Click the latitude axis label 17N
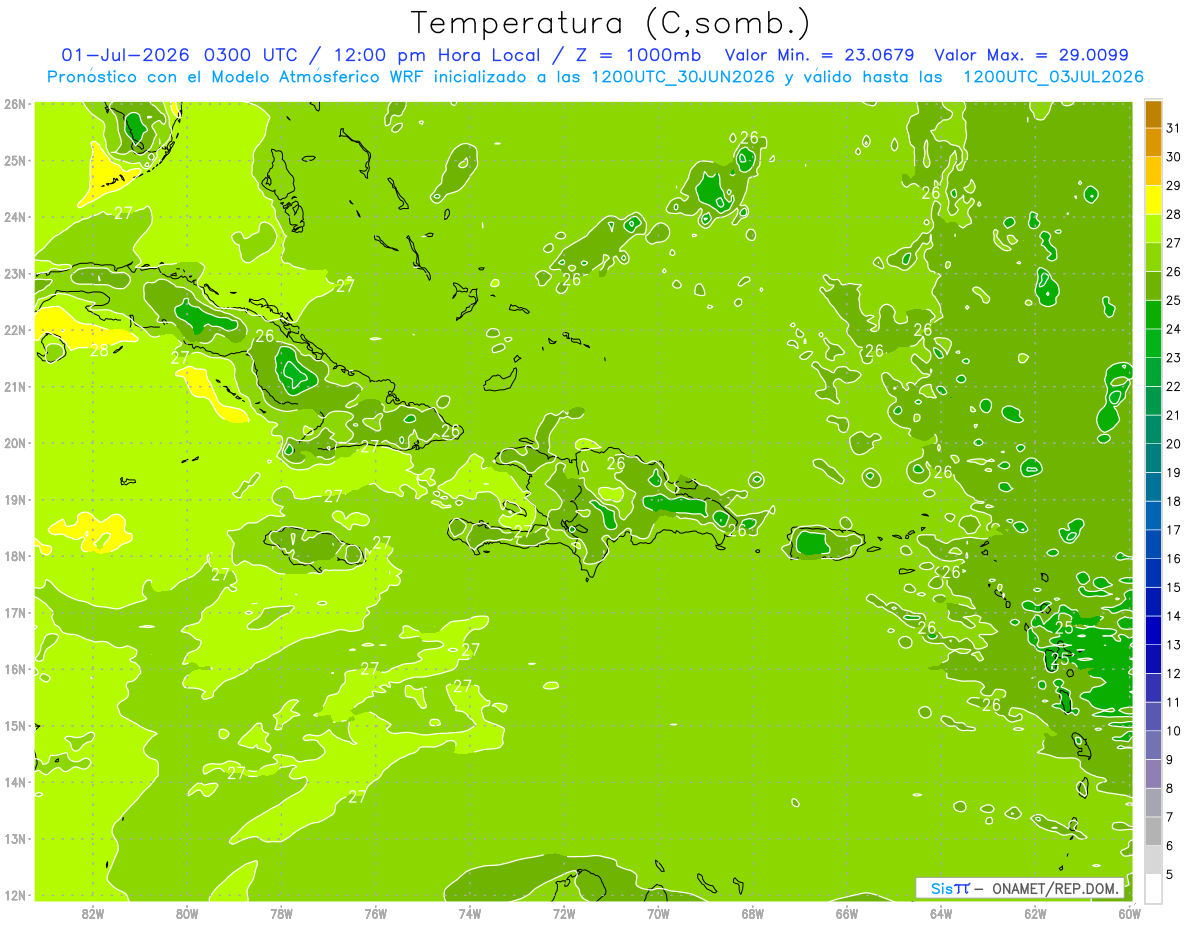 14,612
